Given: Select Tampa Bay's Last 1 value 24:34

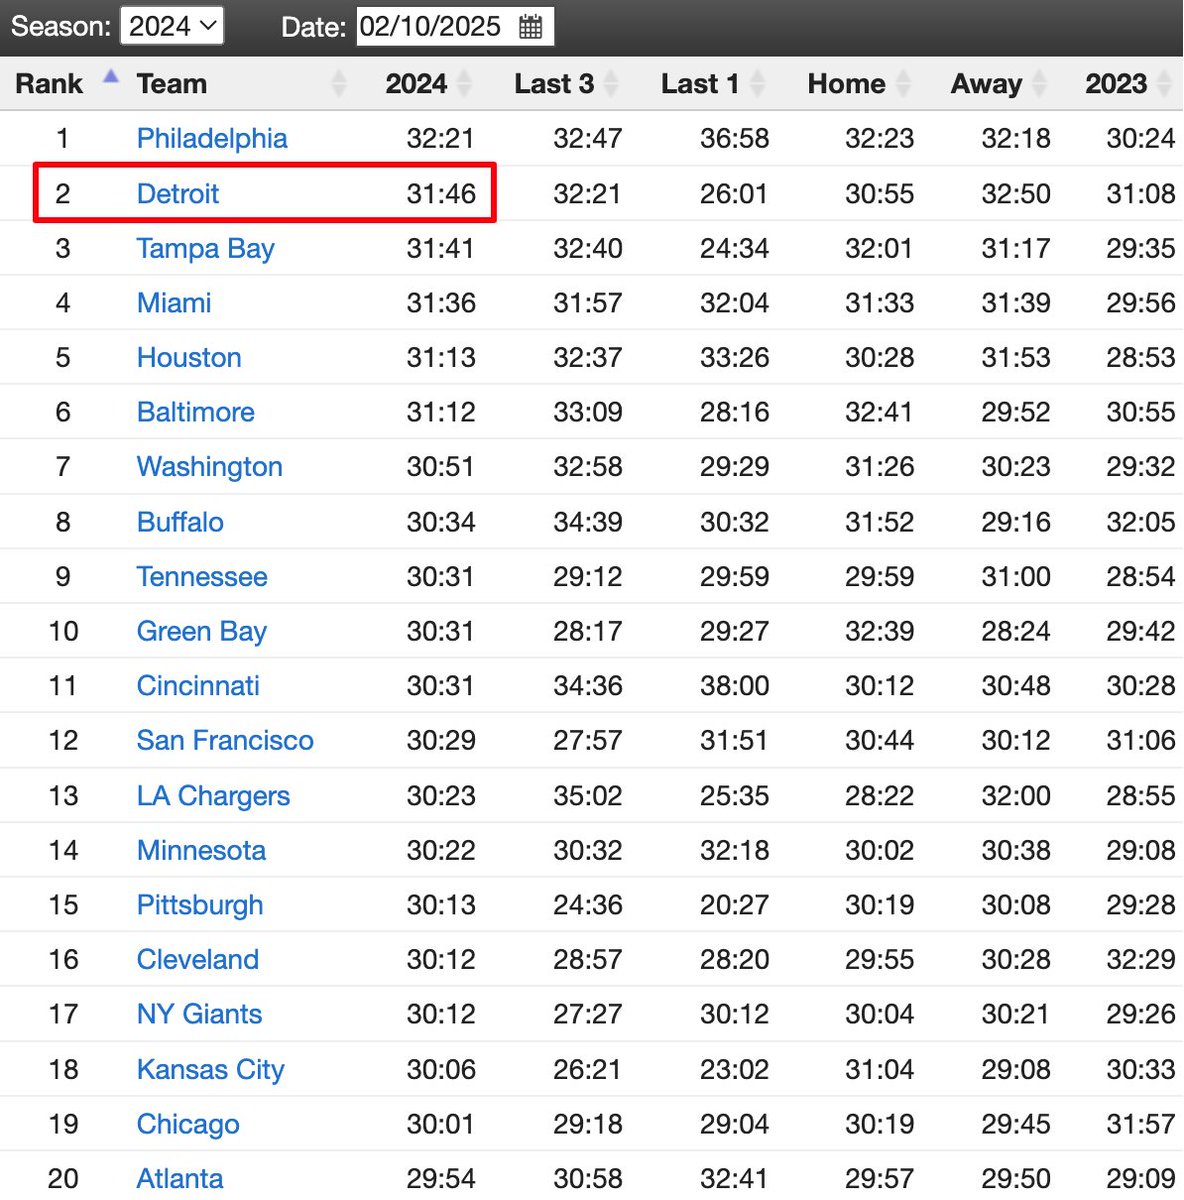Looking at the screenshot, I should (x=734, y=248).
